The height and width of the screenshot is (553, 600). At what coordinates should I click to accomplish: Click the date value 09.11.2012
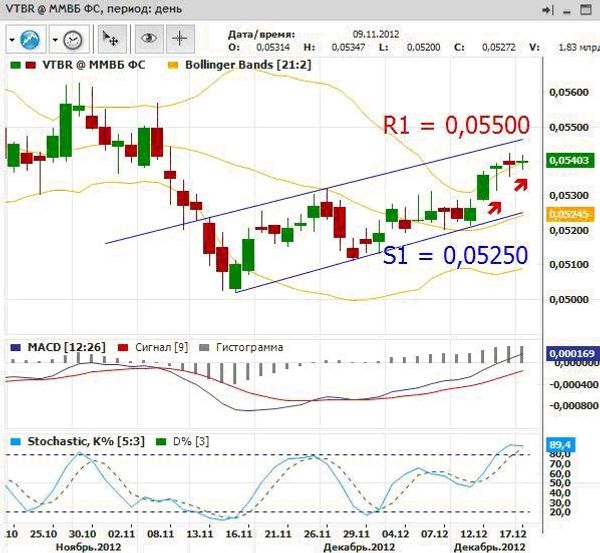click(376, 34)
